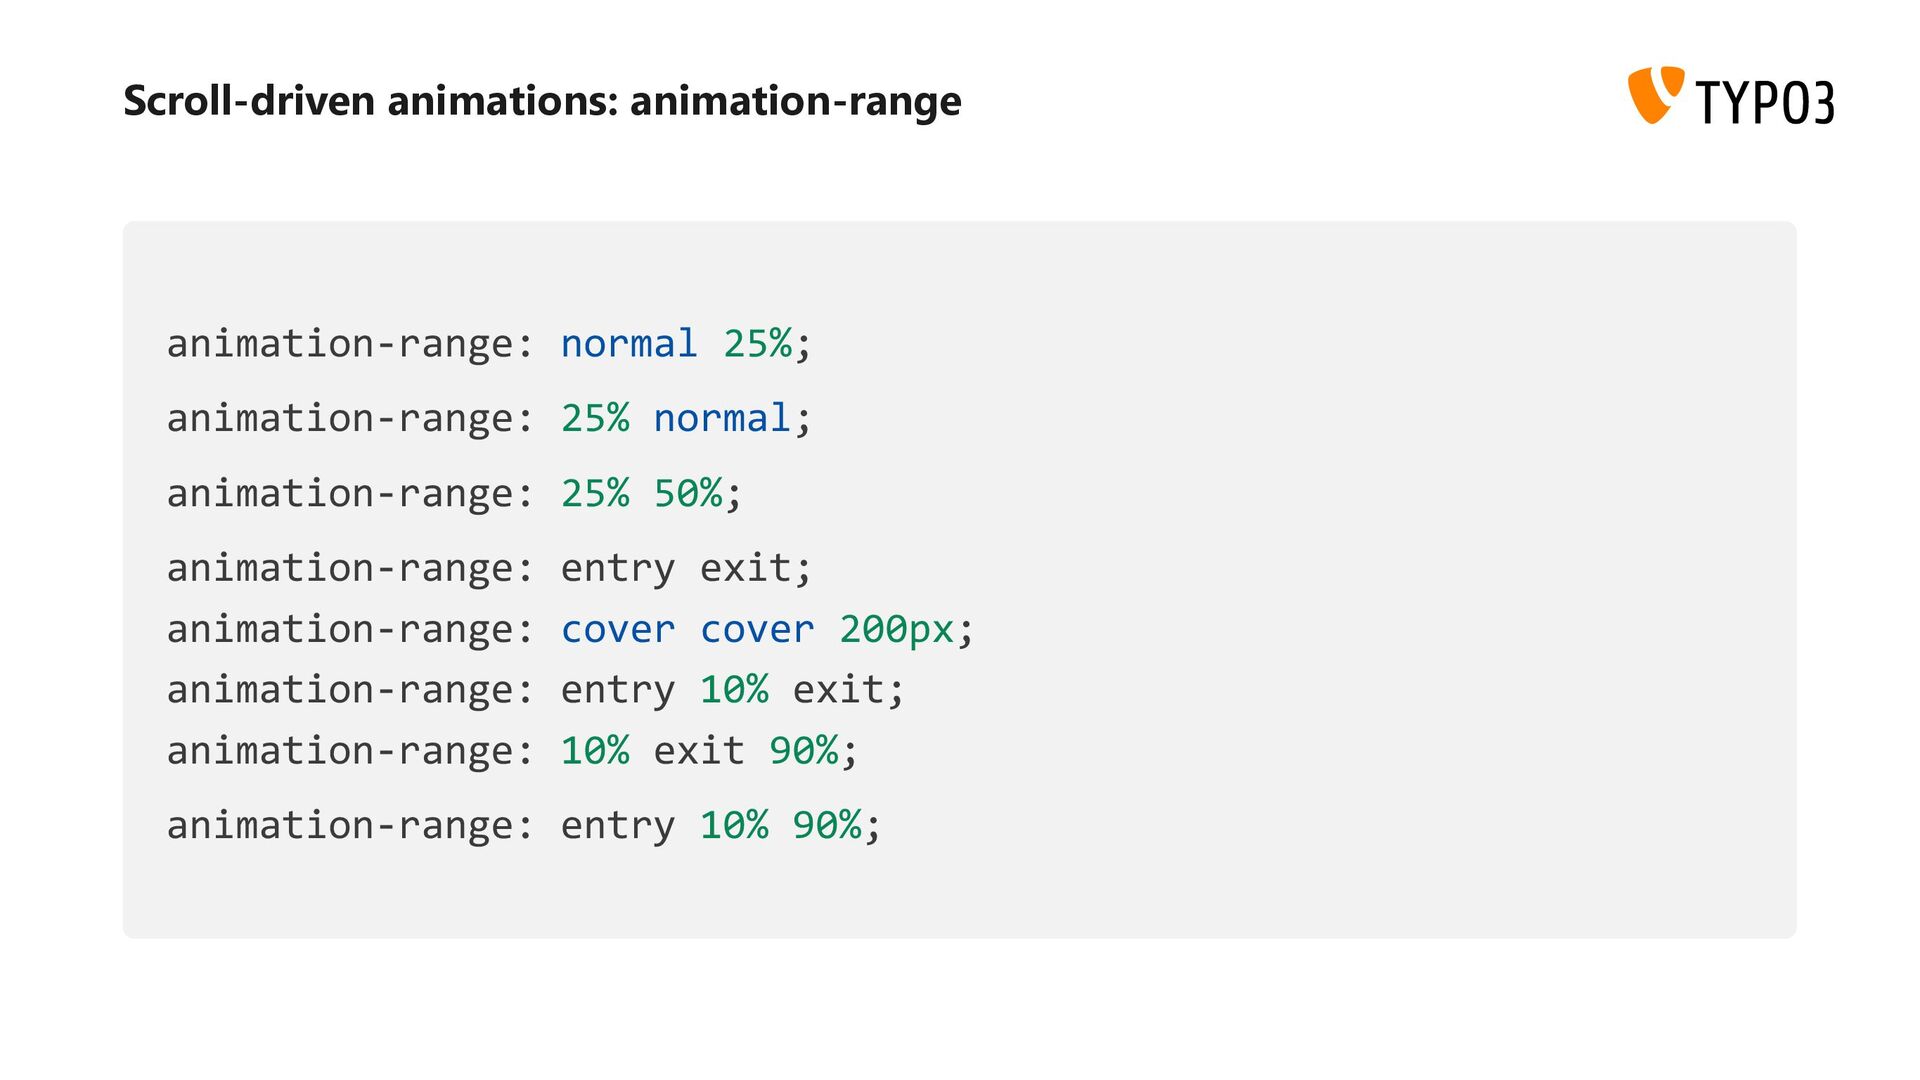Image resolution: width=1920 pixels, height=1080 pixels.
Task: Click 'exit' in the 'entry 10% exit' line
Action: pos(838,689)
